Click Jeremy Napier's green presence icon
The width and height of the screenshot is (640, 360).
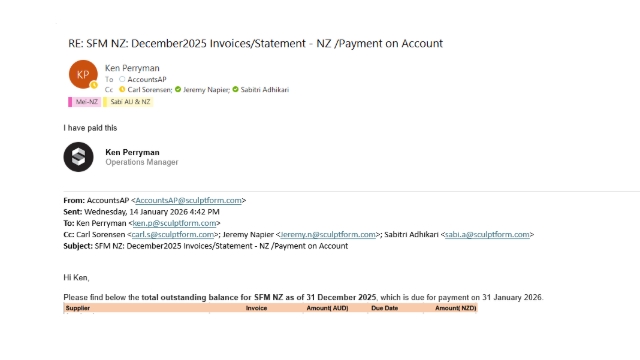pyautogui.click(x=178, y=89)
